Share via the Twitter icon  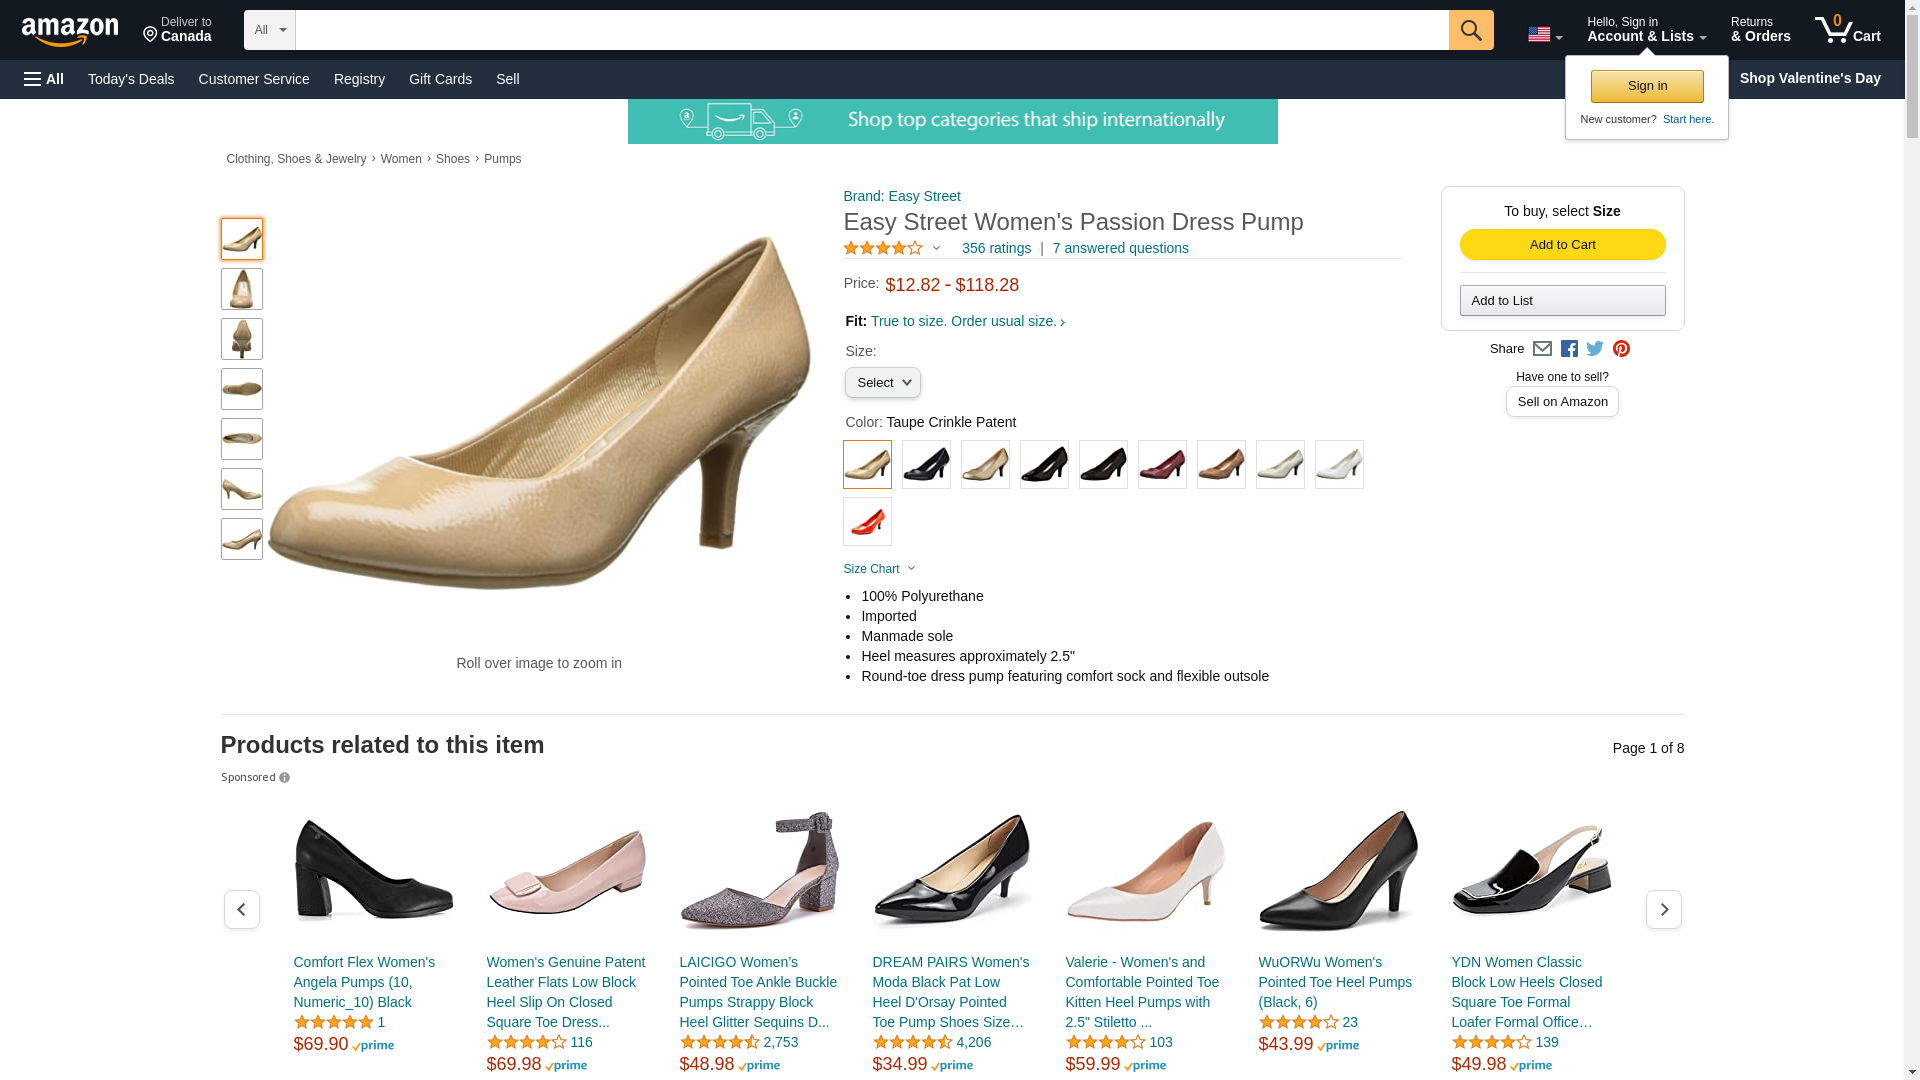[1595, 349]
